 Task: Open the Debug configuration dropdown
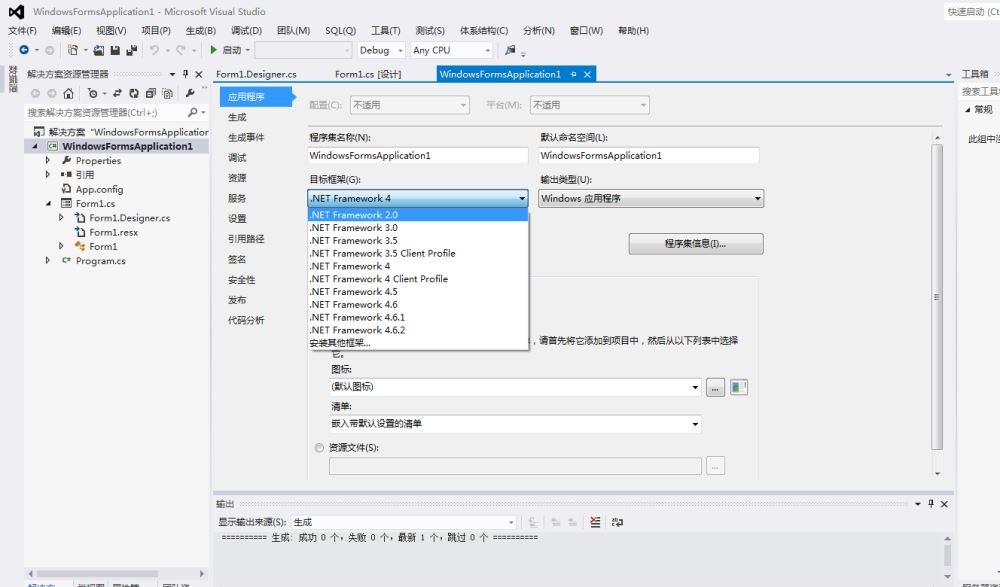coord(380,50)
